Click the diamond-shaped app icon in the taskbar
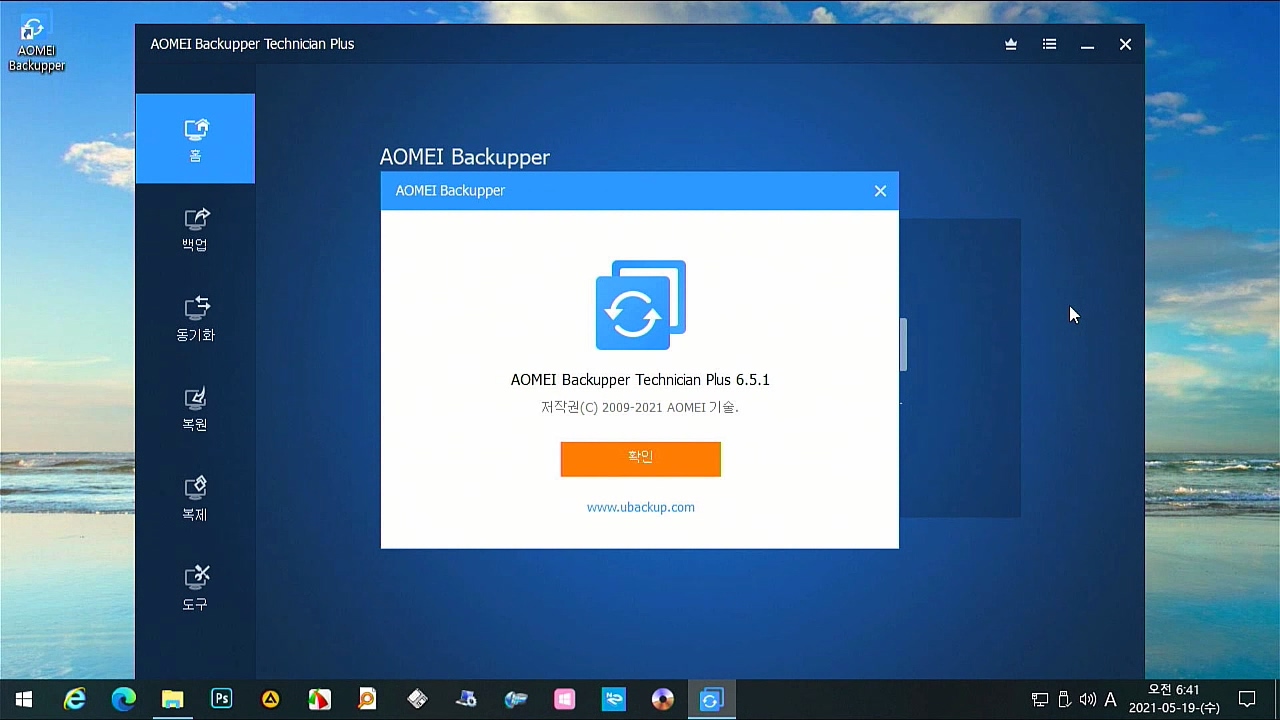The image size is (1280, 720). point(417,699)
